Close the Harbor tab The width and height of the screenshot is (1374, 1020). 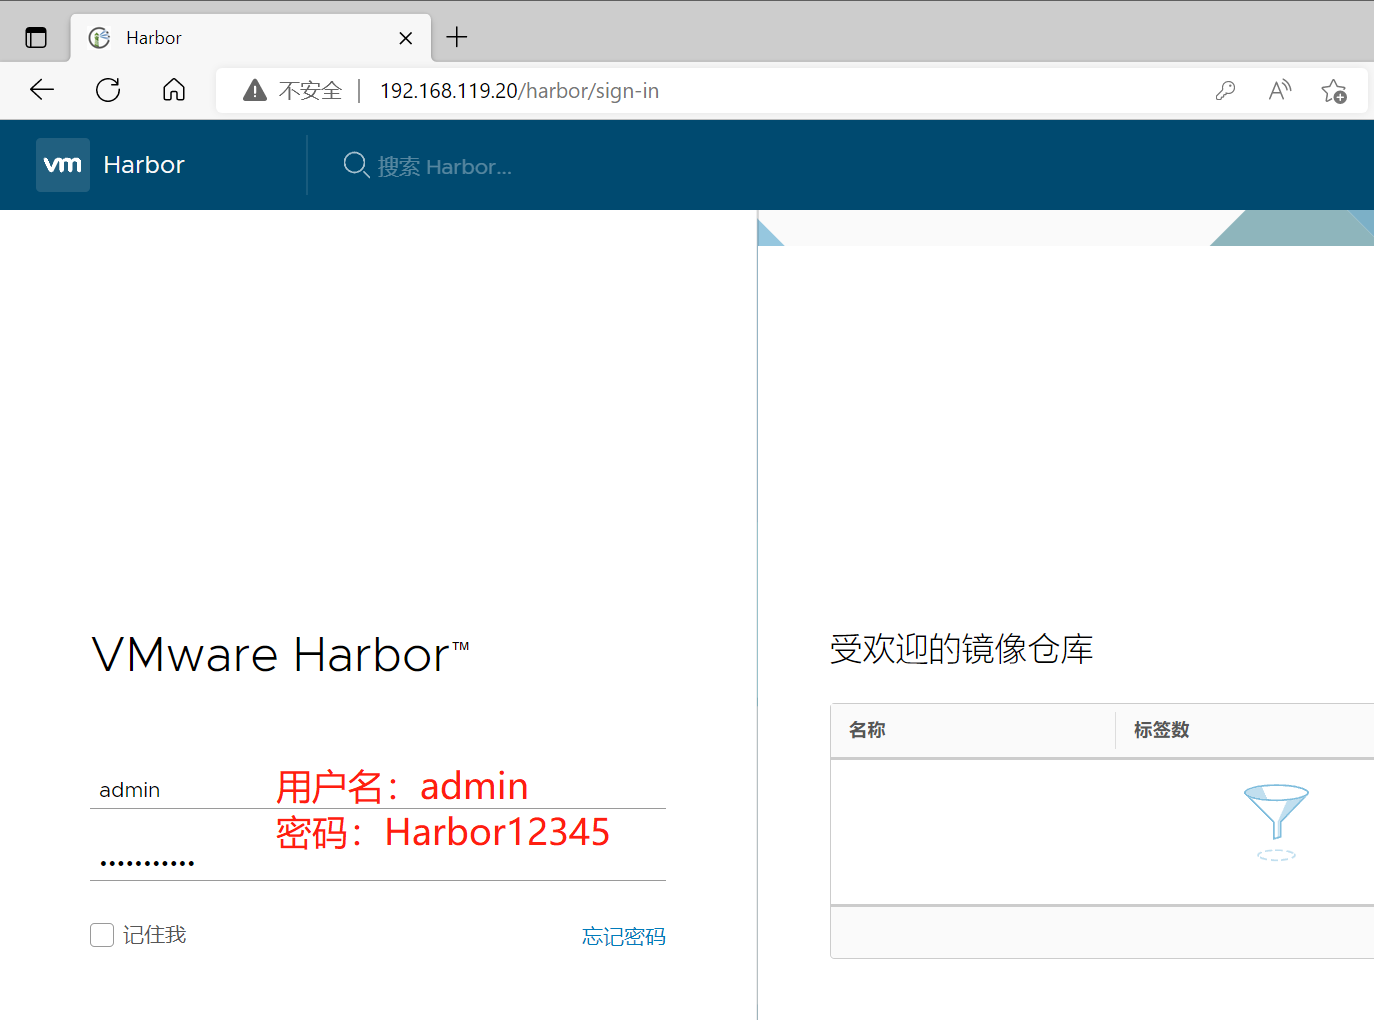(x=406, y=38)
